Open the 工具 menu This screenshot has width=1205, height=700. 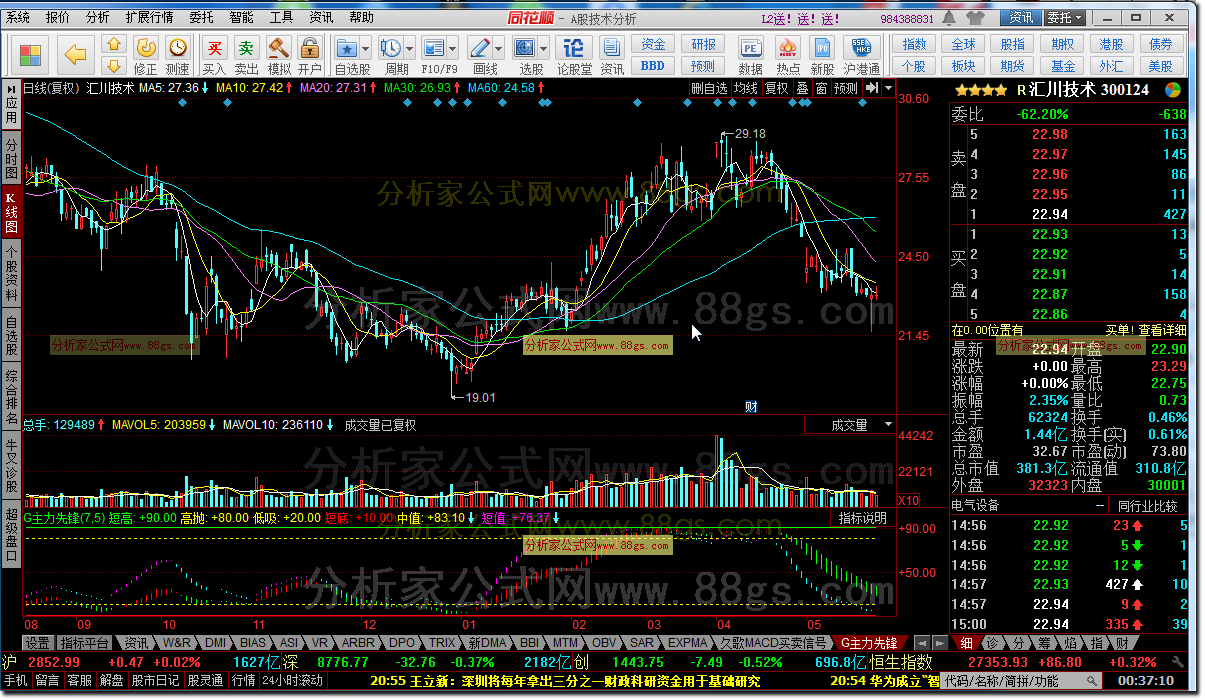click(282, 17)
